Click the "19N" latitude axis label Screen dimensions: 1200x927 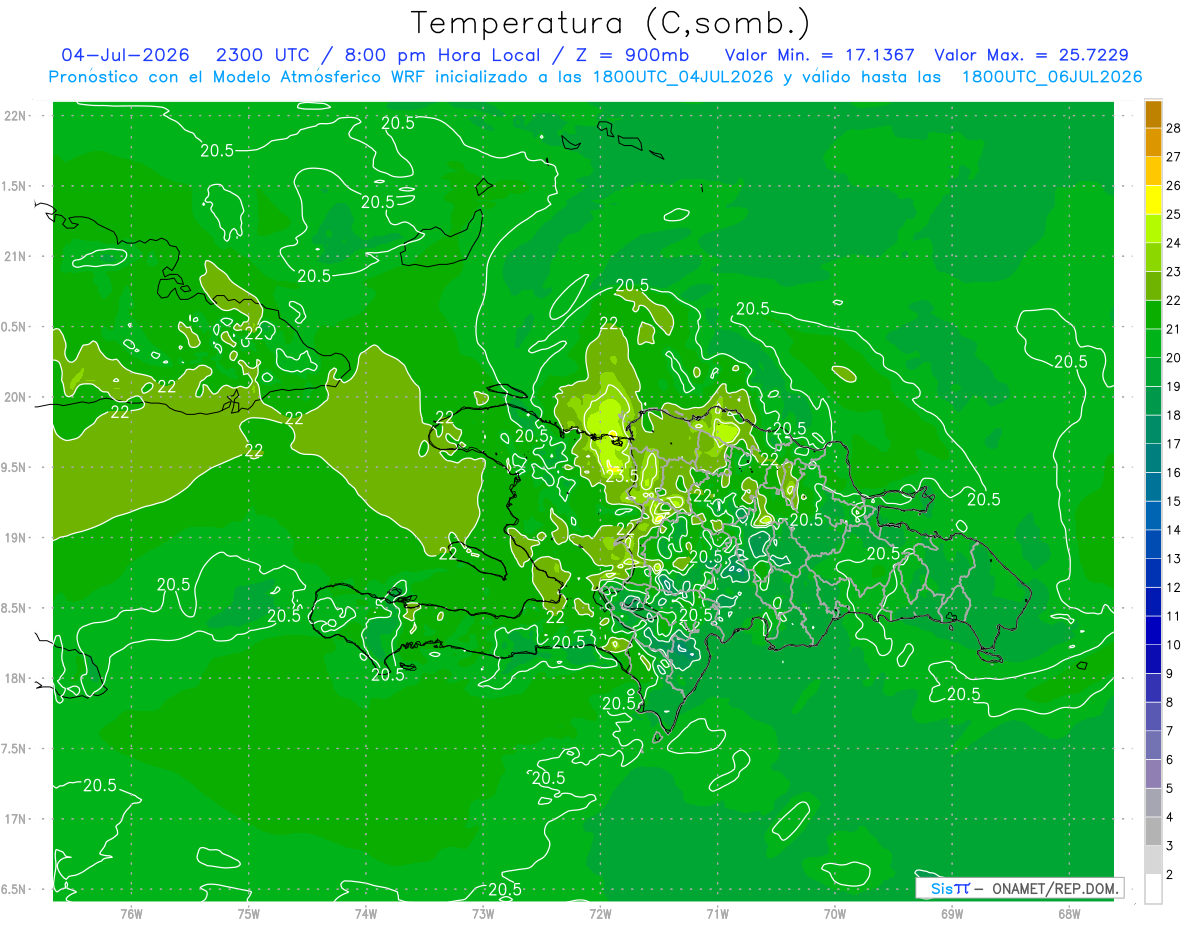point(15,538)
